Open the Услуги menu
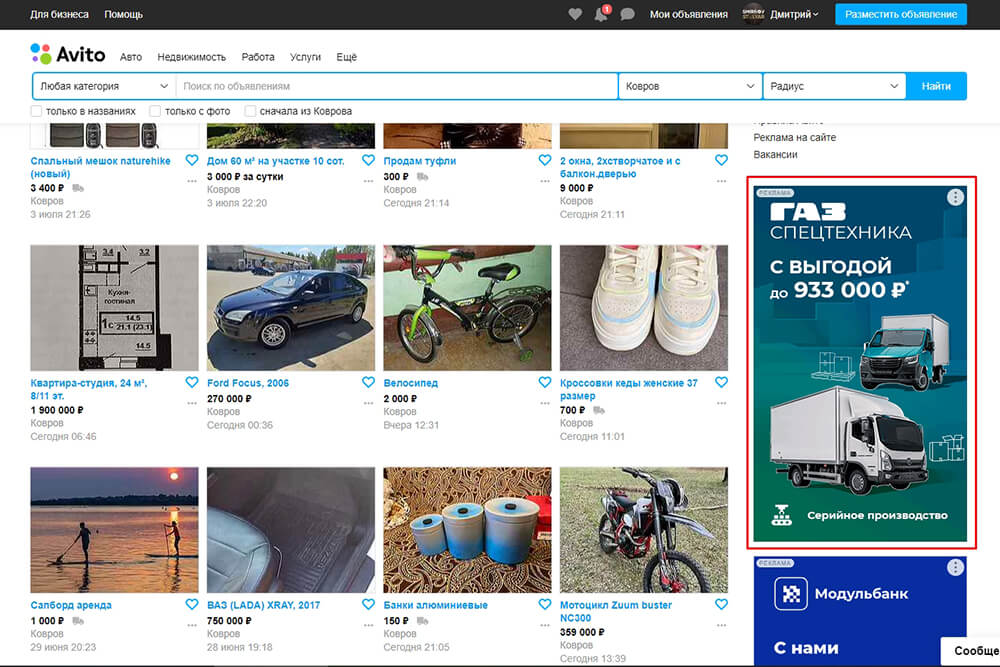The height and width of the screenshot is (667, 1000). click(305, 57)
